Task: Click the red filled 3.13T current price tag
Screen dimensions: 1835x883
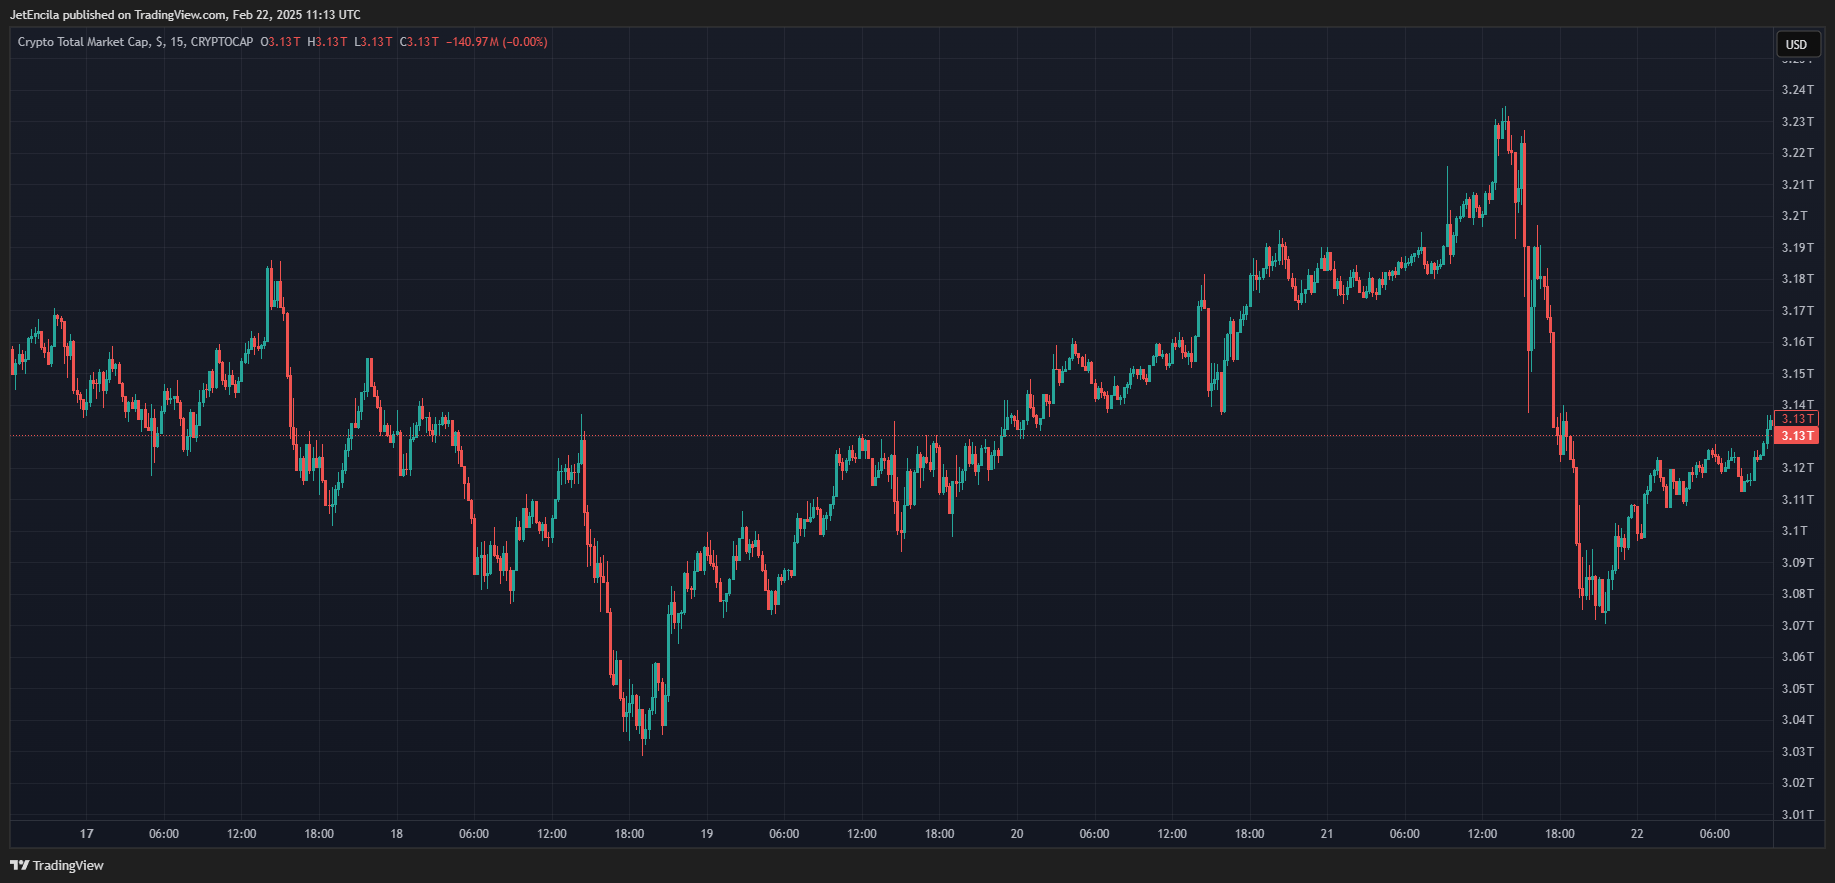Action: tap(1796, 436)
